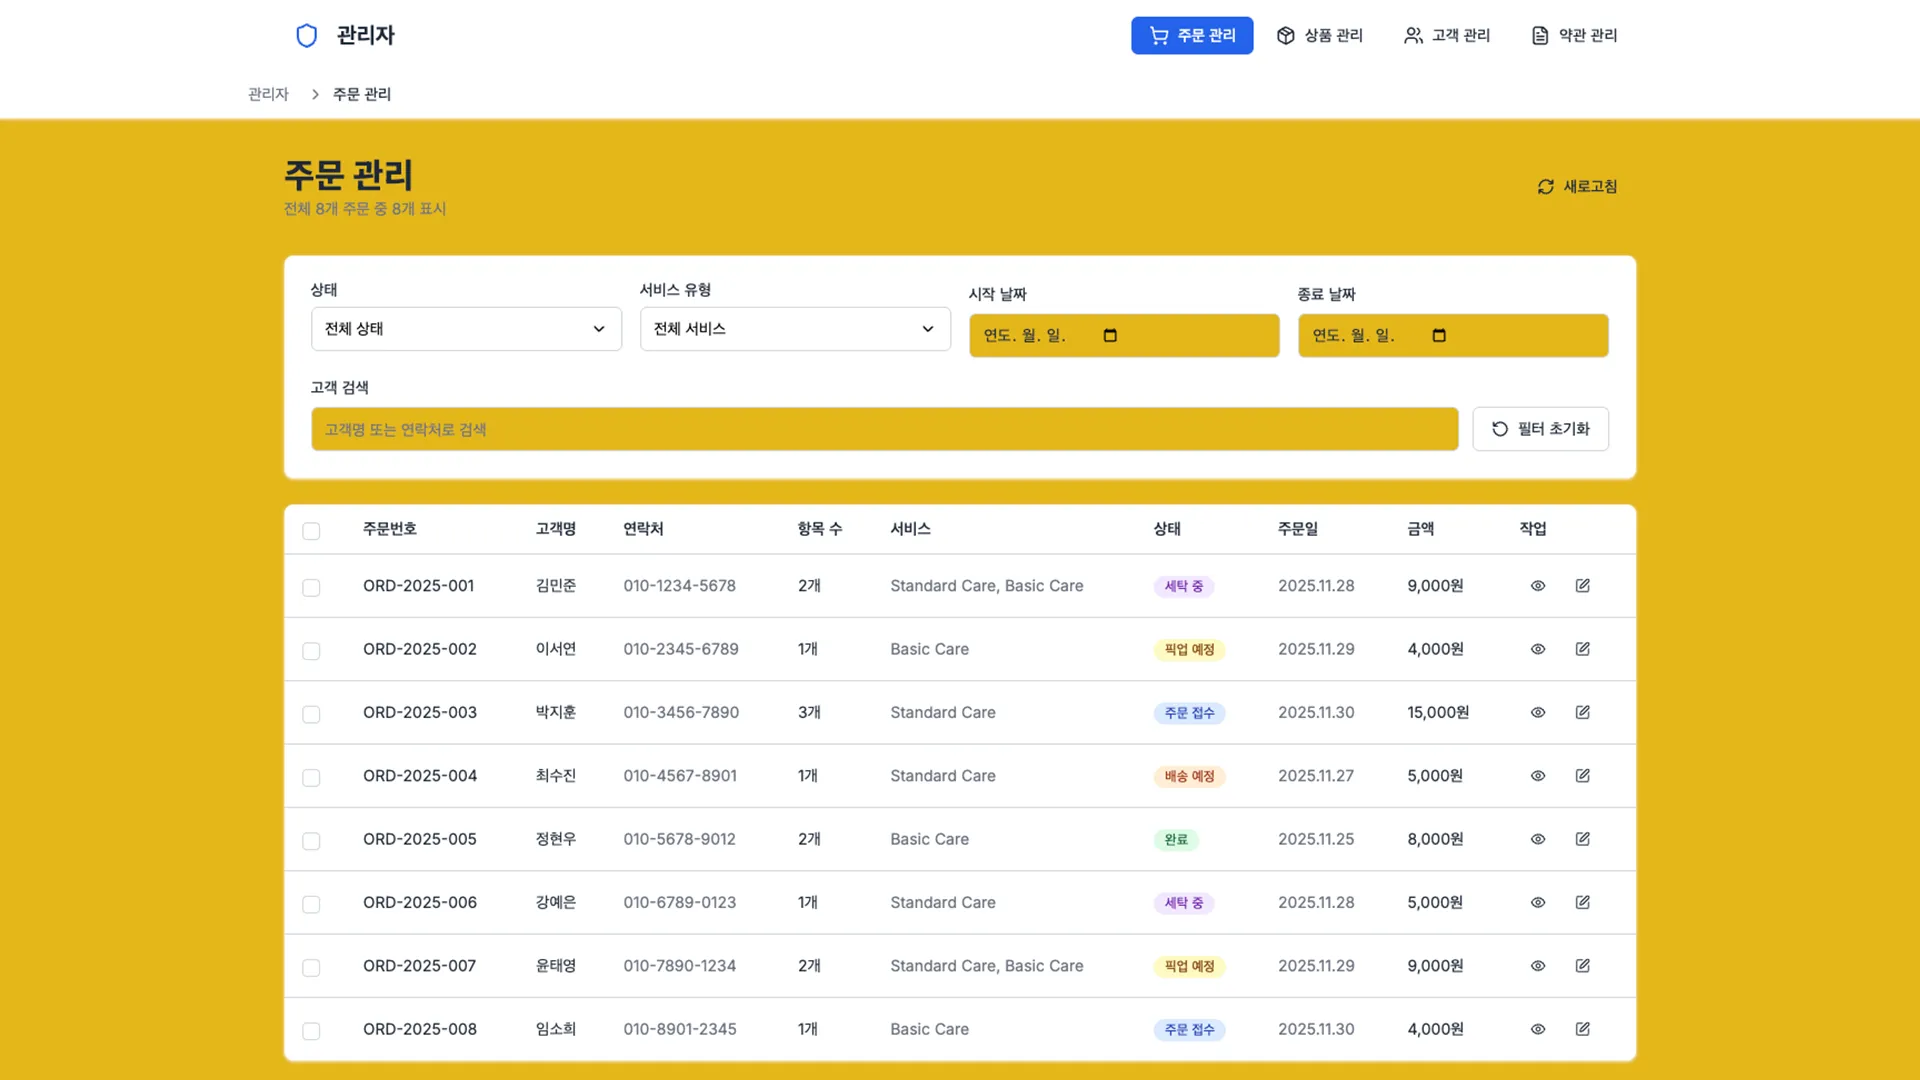
Task: Open the 주문 관리 menu tab
Action: (x=1192, y=35)
